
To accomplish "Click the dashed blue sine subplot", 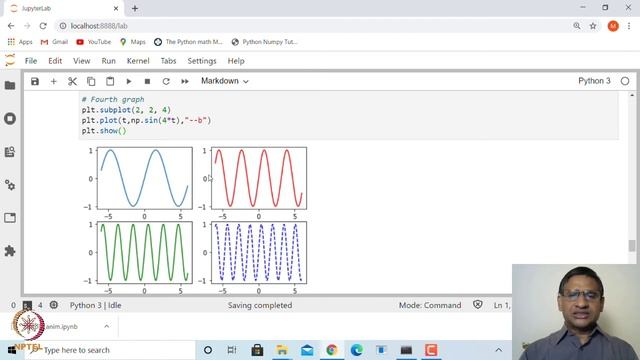I will pyautogui.click(x=259, y=252).
